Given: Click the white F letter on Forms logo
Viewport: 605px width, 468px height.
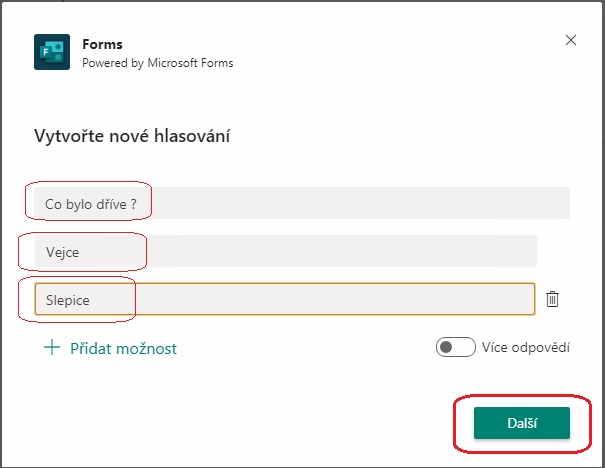Looking at the screenshot, I should point(46,52).
